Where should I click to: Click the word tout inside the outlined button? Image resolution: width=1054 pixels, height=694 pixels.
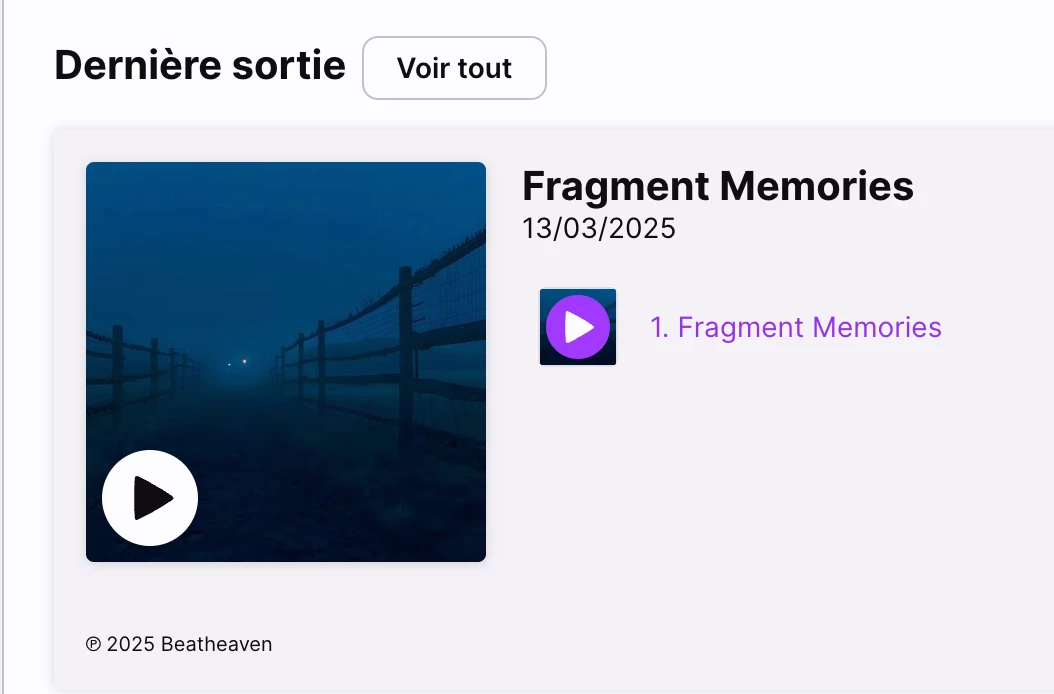click(483, 68)
